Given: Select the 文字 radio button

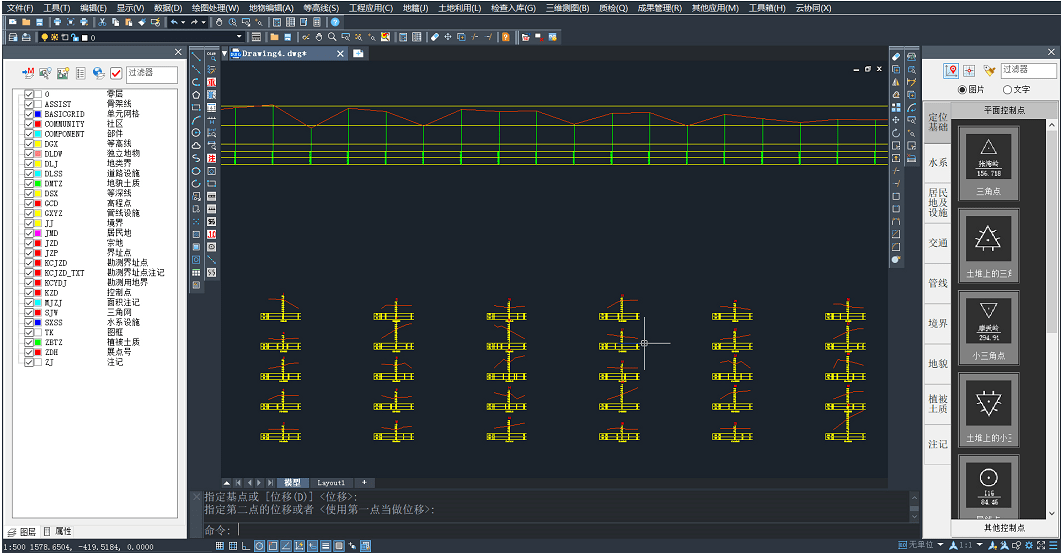Looking at the screenshot, I should point(1006,89).
